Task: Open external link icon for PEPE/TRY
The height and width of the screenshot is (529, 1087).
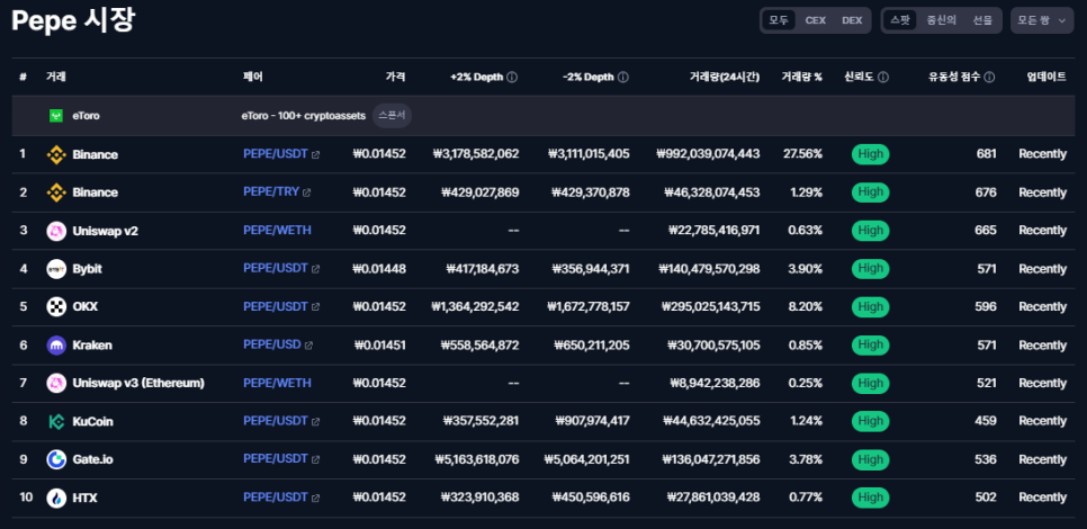Action: [306, 193]
